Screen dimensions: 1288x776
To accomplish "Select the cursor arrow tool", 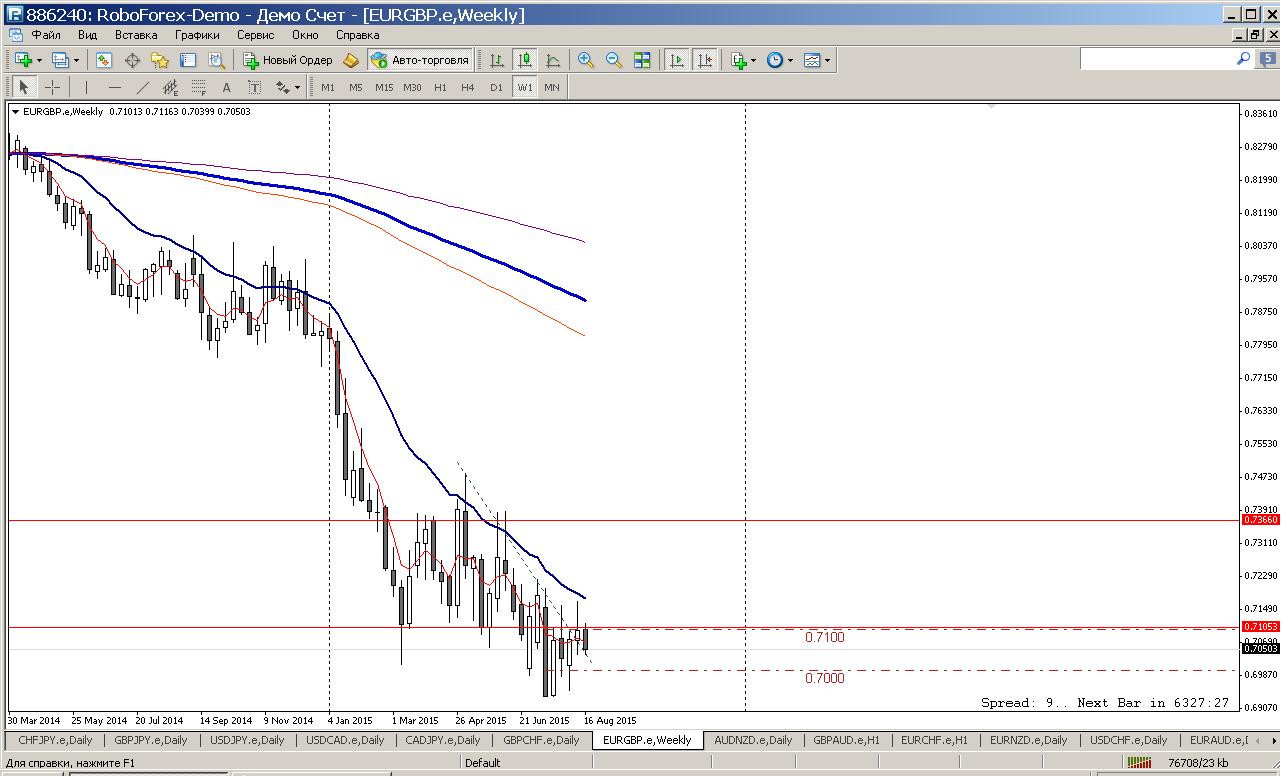I will 24,87.
